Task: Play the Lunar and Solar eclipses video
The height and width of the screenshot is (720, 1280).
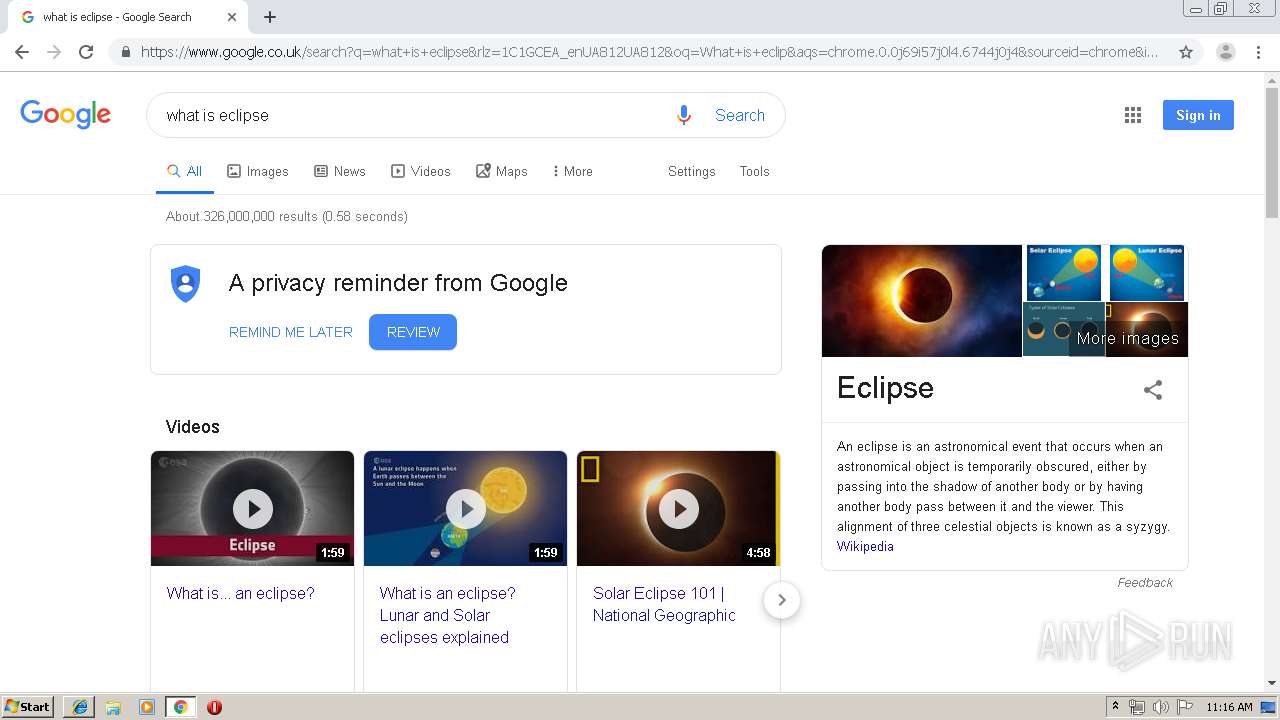Action: pyautogui.click(x=466, y=509)
